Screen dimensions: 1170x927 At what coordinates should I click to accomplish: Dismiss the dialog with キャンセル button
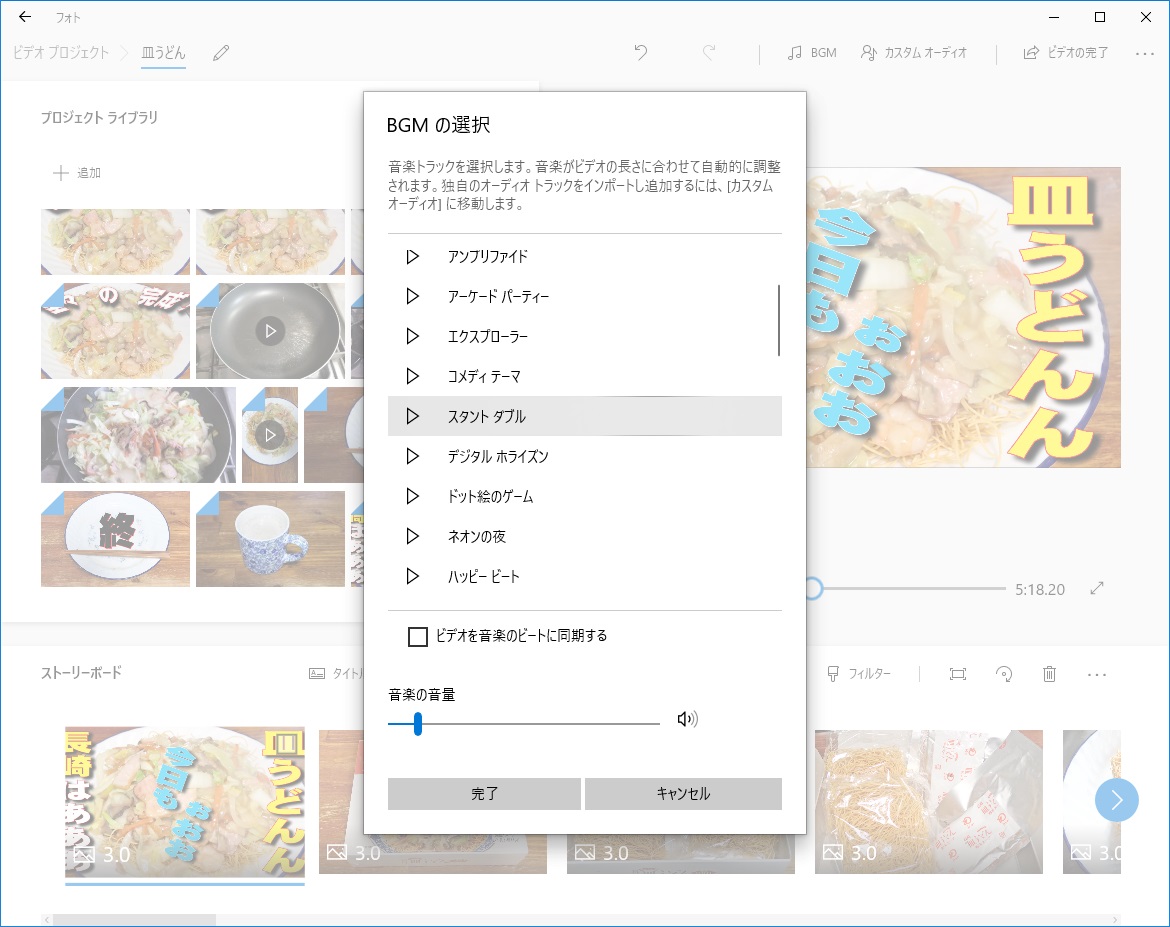click(683, 793)
